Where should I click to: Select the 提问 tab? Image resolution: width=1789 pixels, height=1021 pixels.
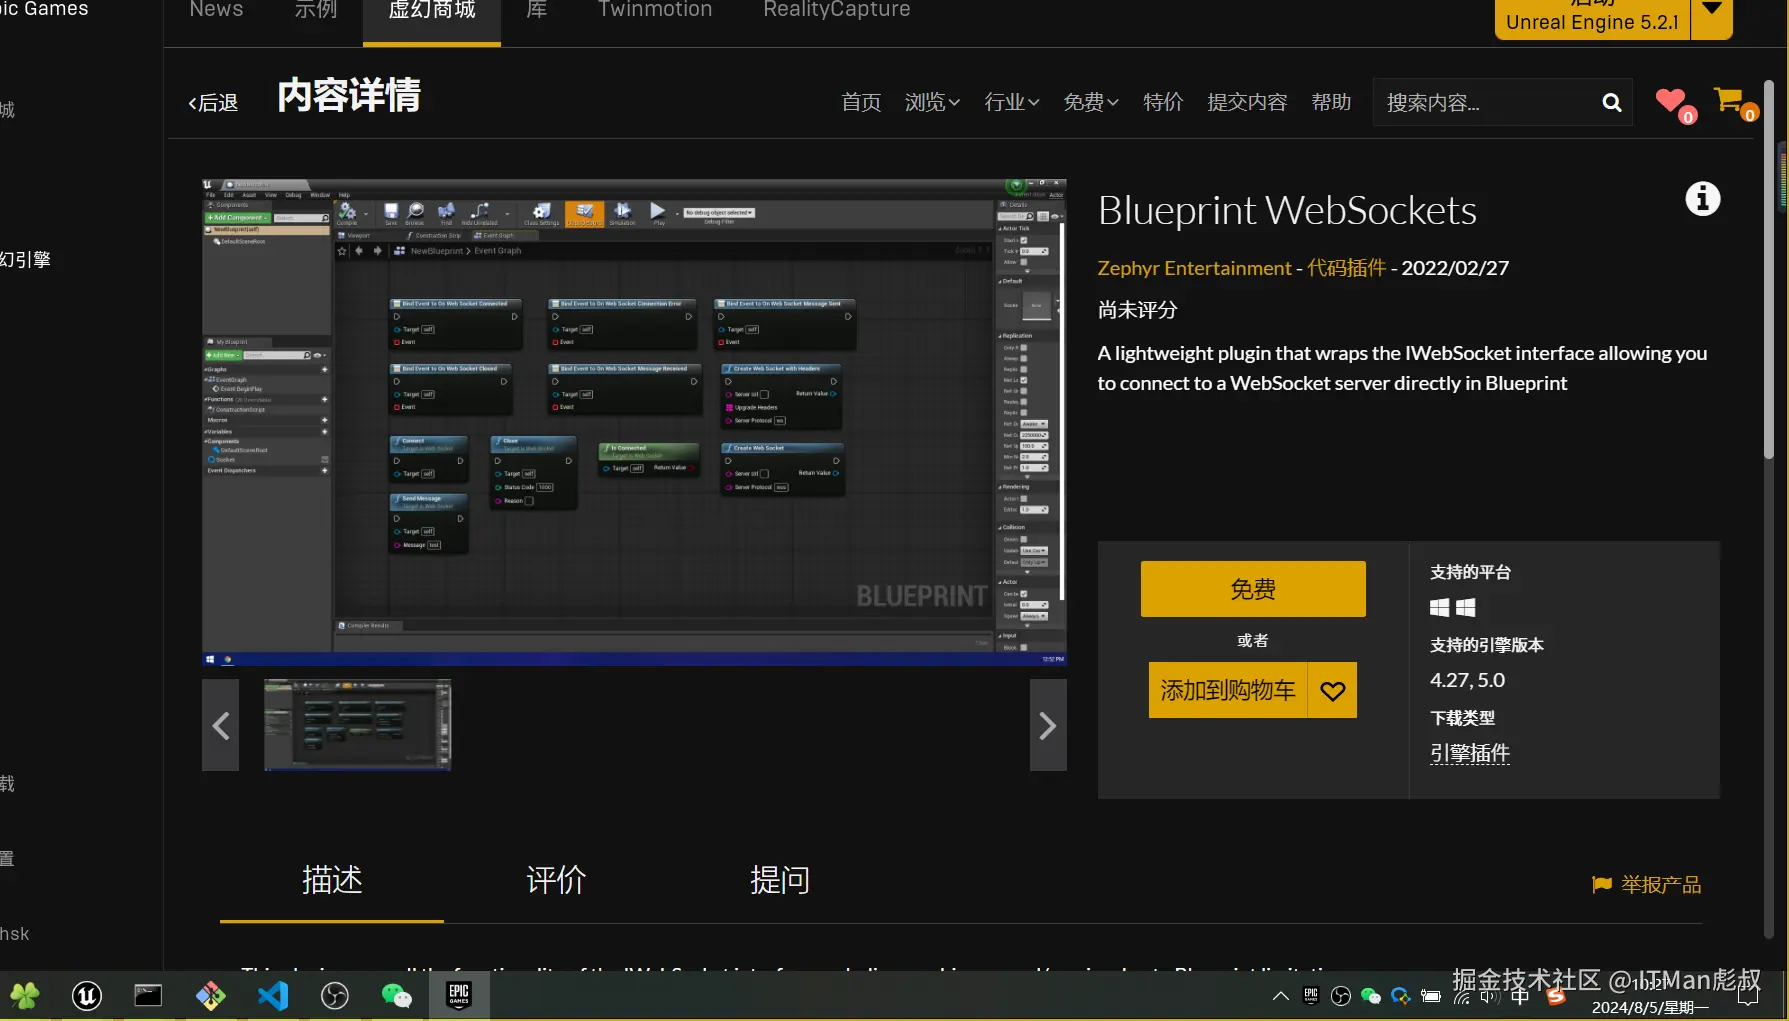780,880
